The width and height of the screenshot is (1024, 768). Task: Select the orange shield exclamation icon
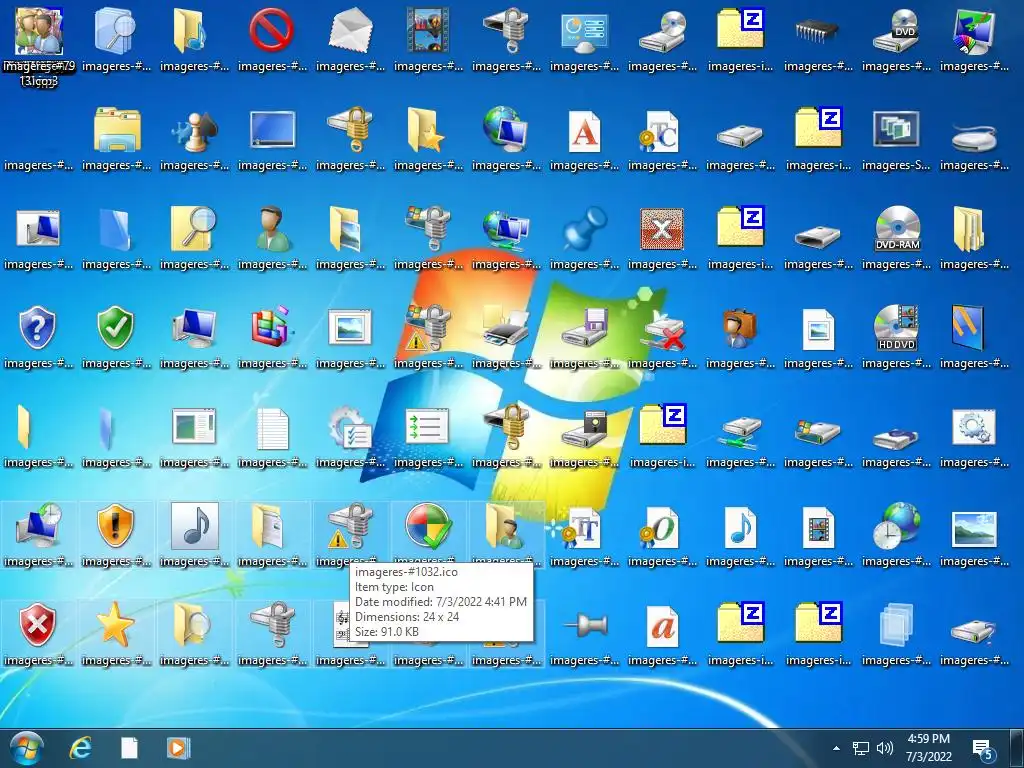pyautogui.click(x=116, y=526)
